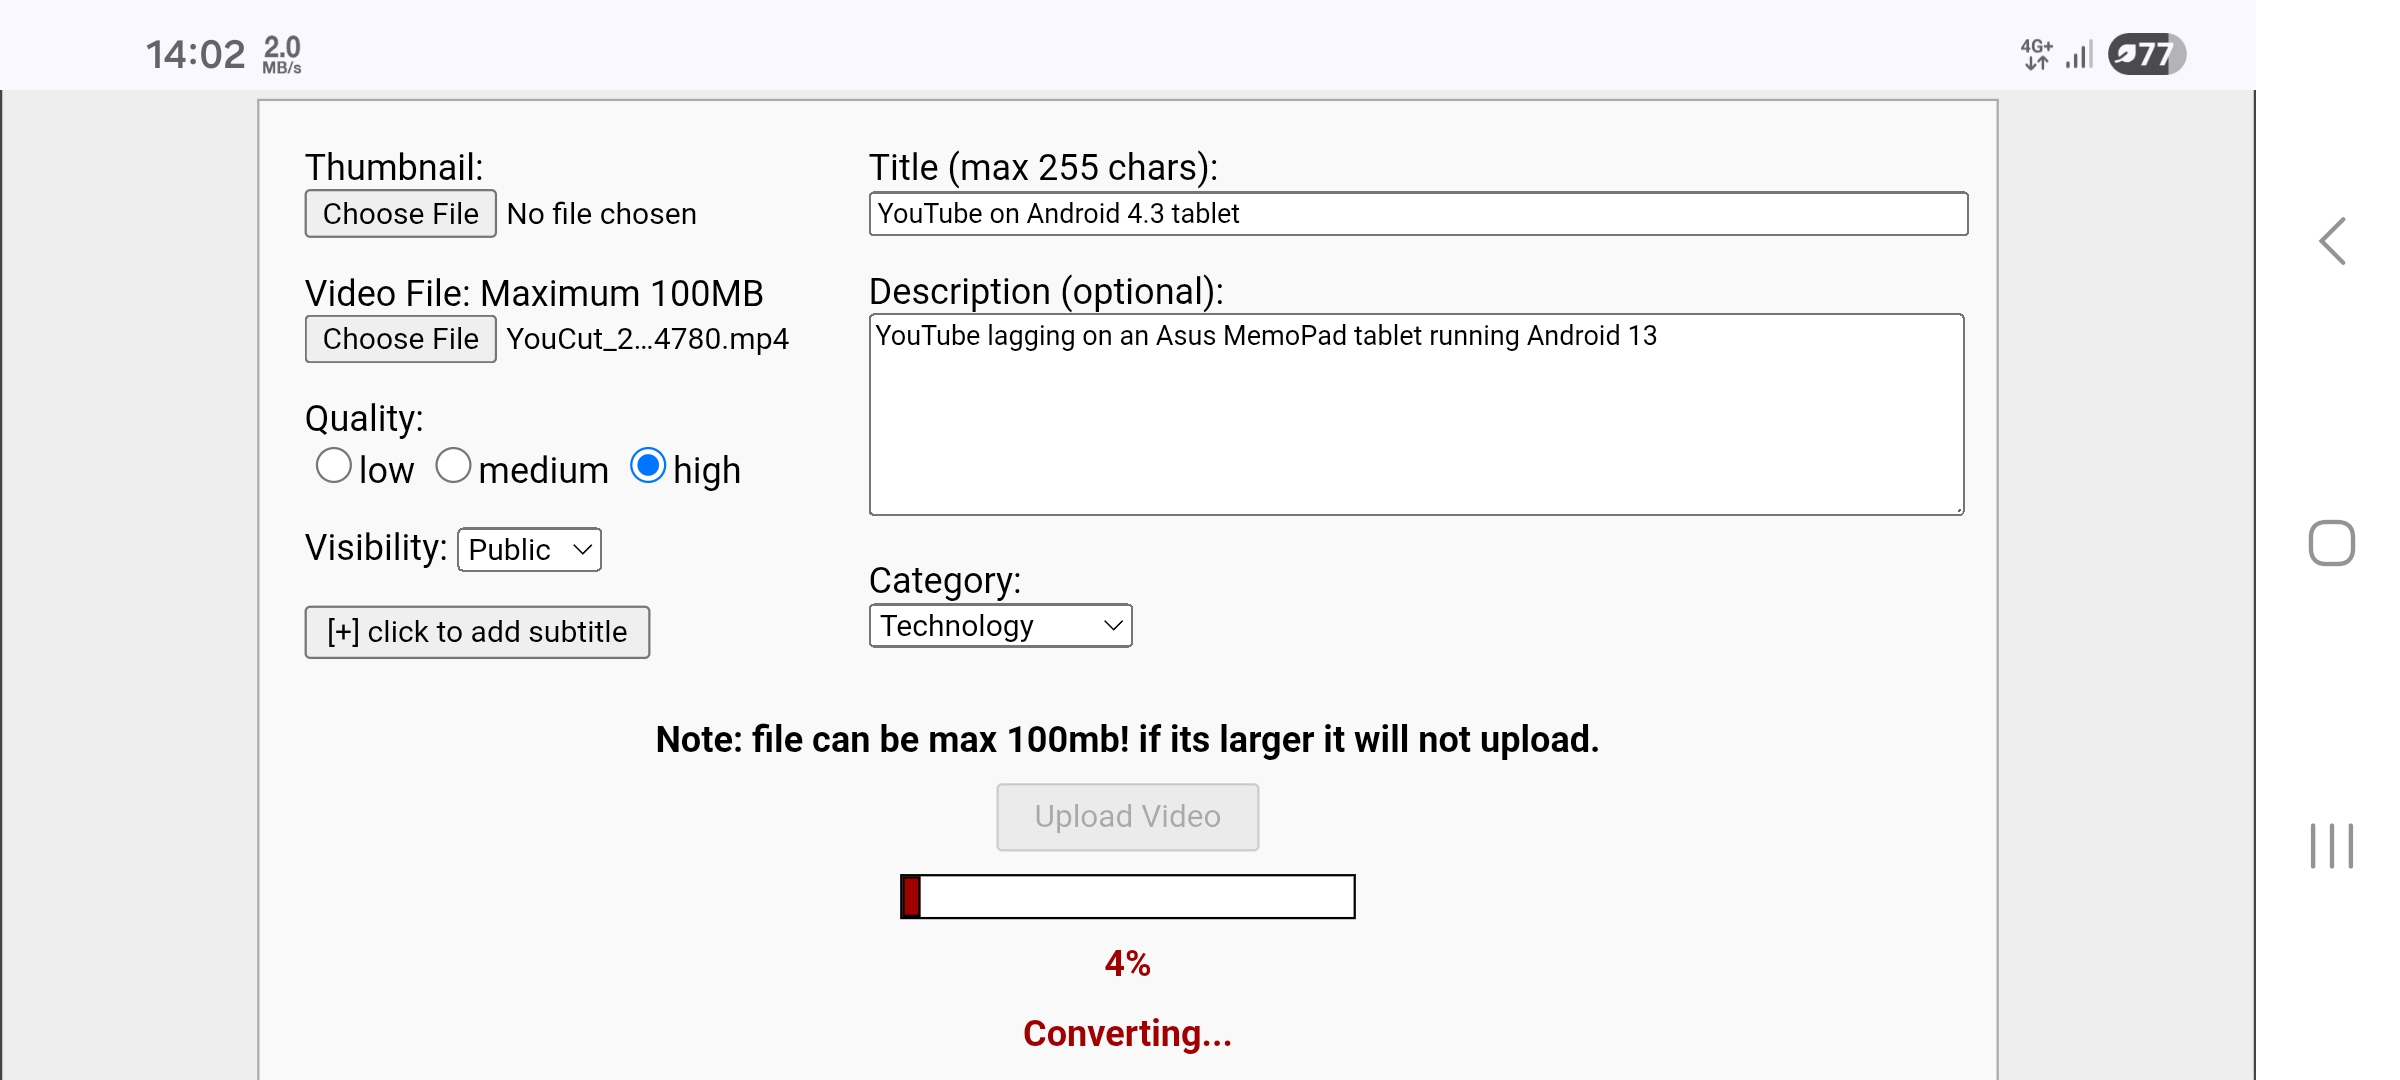Click inside the Description textarea

pyautogui.click(x=1416, y=415)
